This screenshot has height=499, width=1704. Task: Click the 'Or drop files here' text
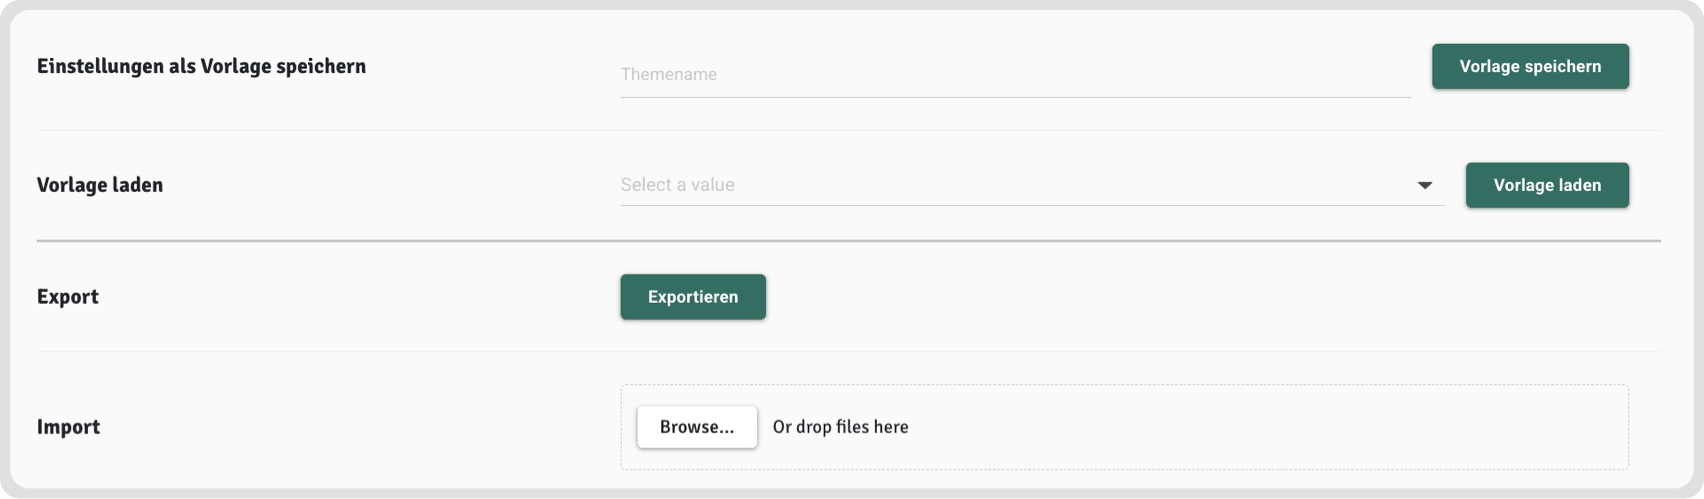[840, 427]
